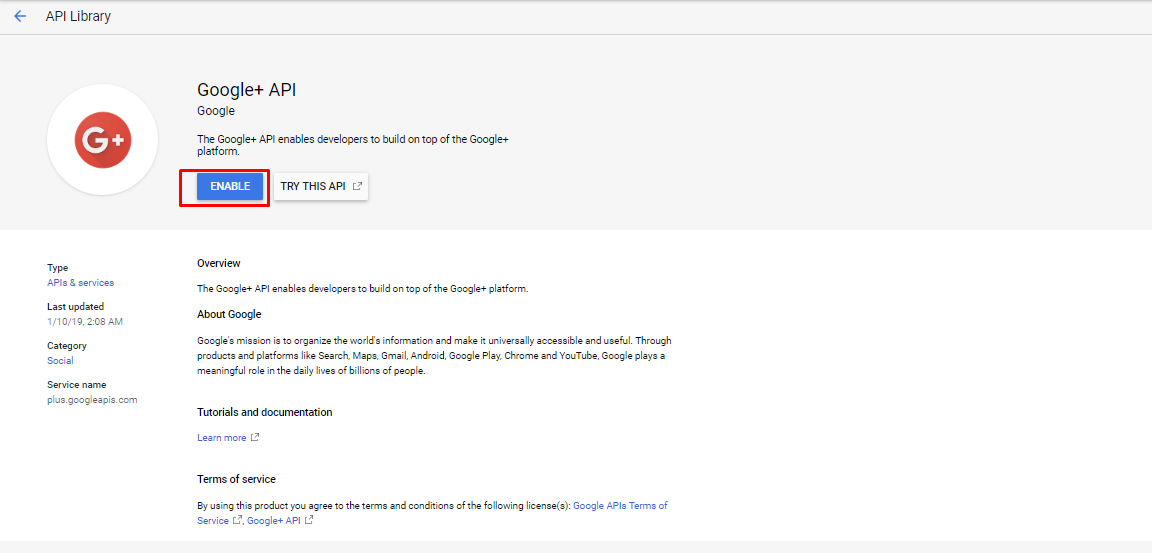Click the Google+ logo icon
This screenshot has width=1152, height=553.
[103, 140]
